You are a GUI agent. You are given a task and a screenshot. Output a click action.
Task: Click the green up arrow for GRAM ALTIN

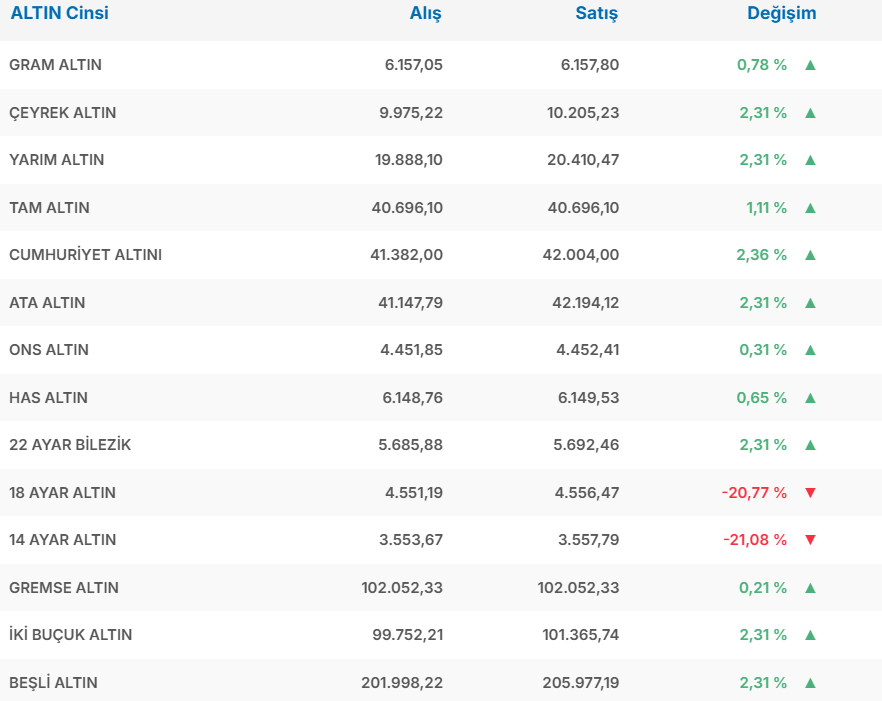810,65
